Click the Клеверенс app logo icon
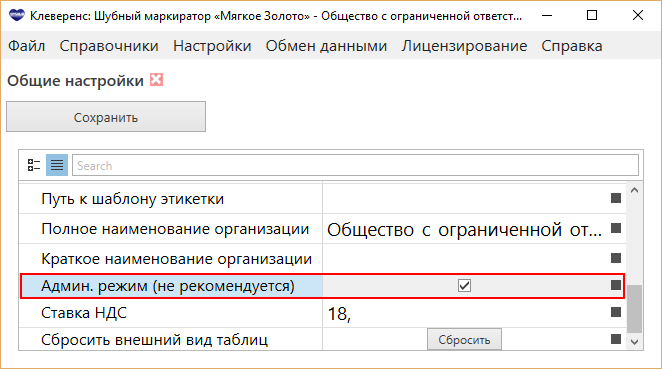Screen dimensions: 662x369 point(17,16)
